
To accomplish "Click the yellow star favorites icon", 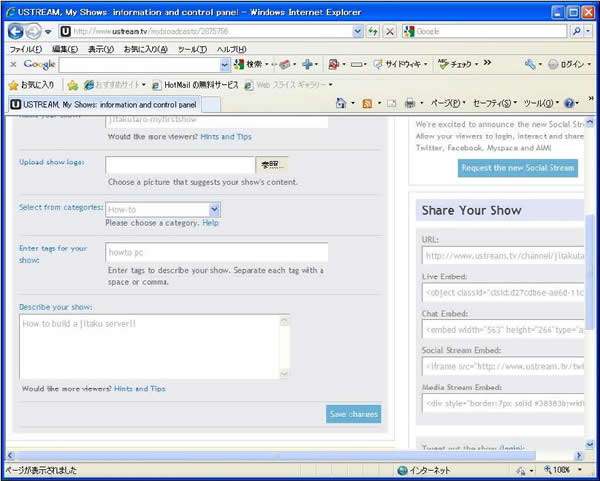I will [13, 85].
